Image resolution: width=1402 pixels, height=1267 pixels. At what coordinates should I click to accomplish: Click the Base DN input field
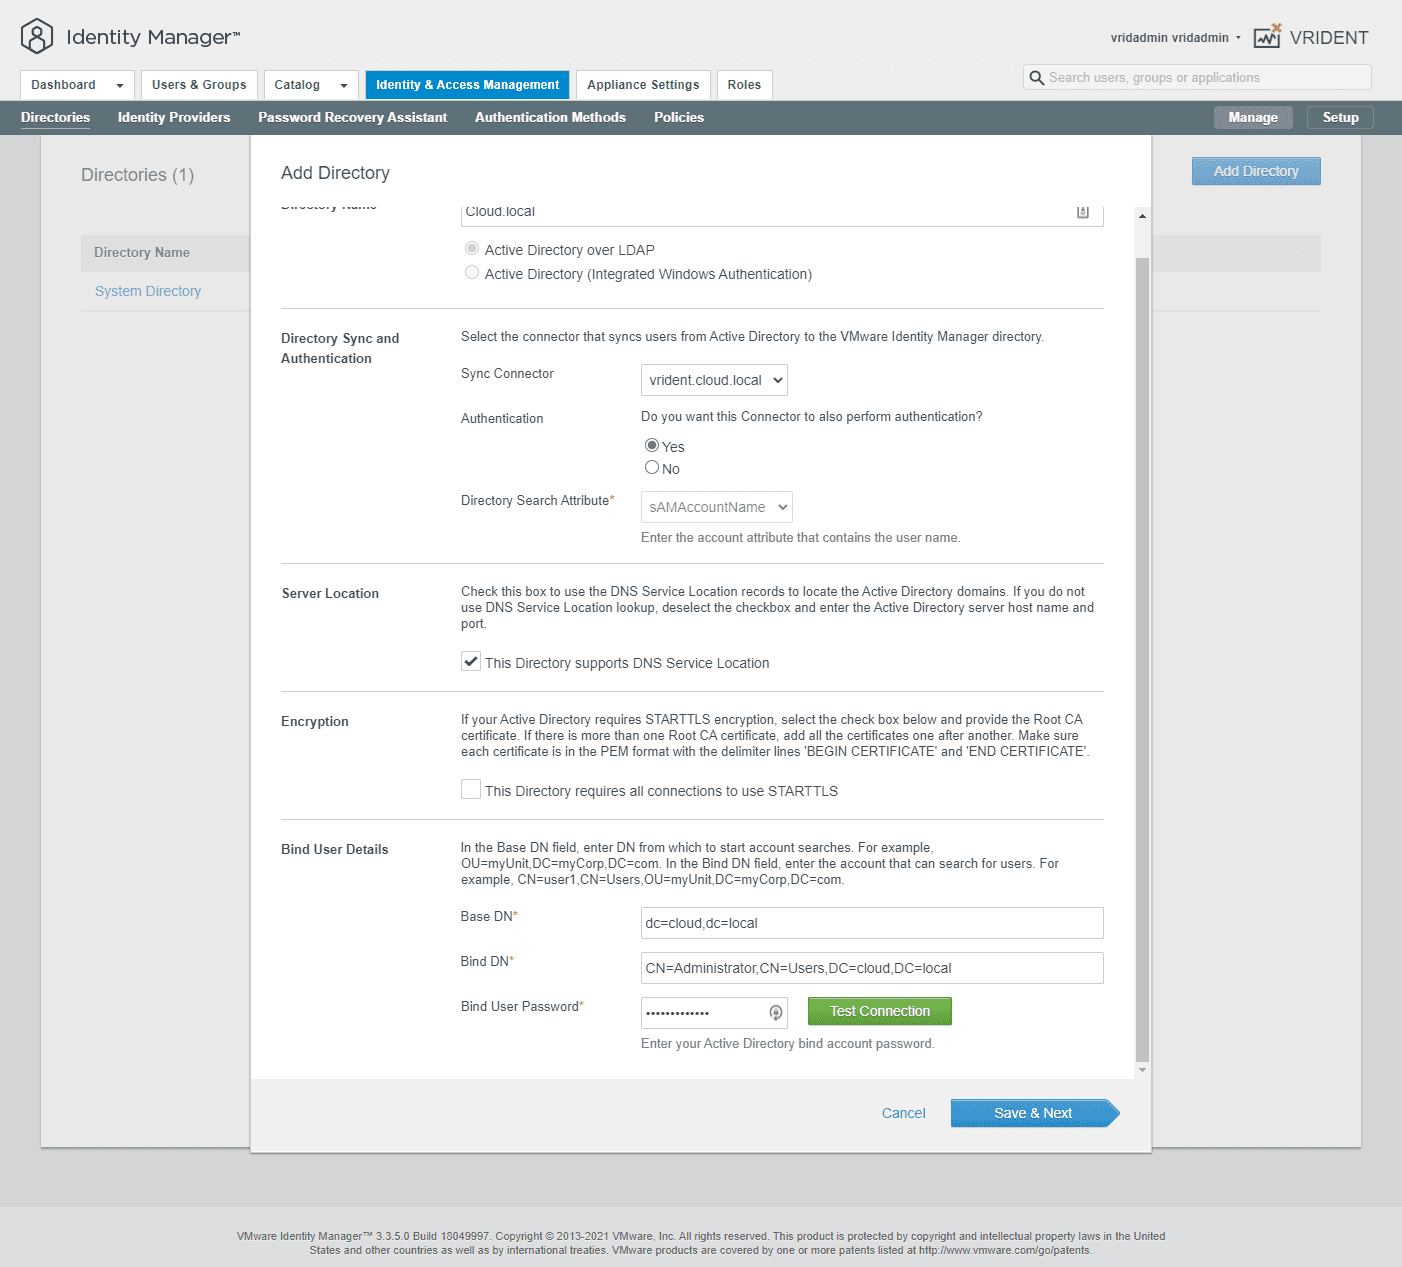(872, 923)
